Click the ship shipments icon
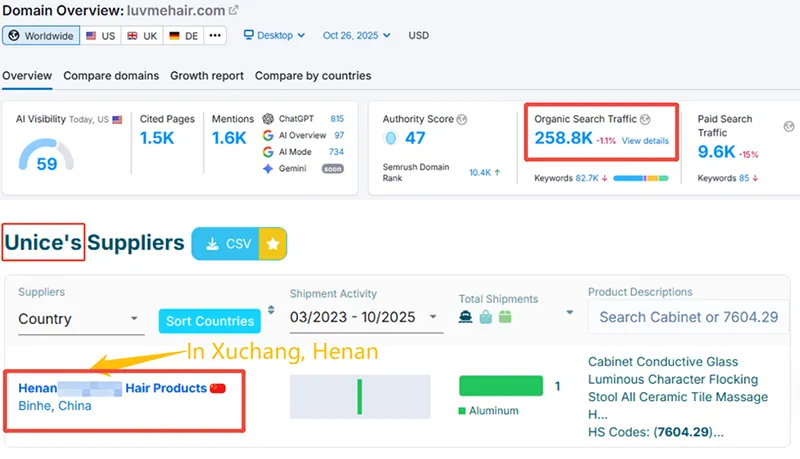This screenshot has width=800, height=459. click(467, 316)
